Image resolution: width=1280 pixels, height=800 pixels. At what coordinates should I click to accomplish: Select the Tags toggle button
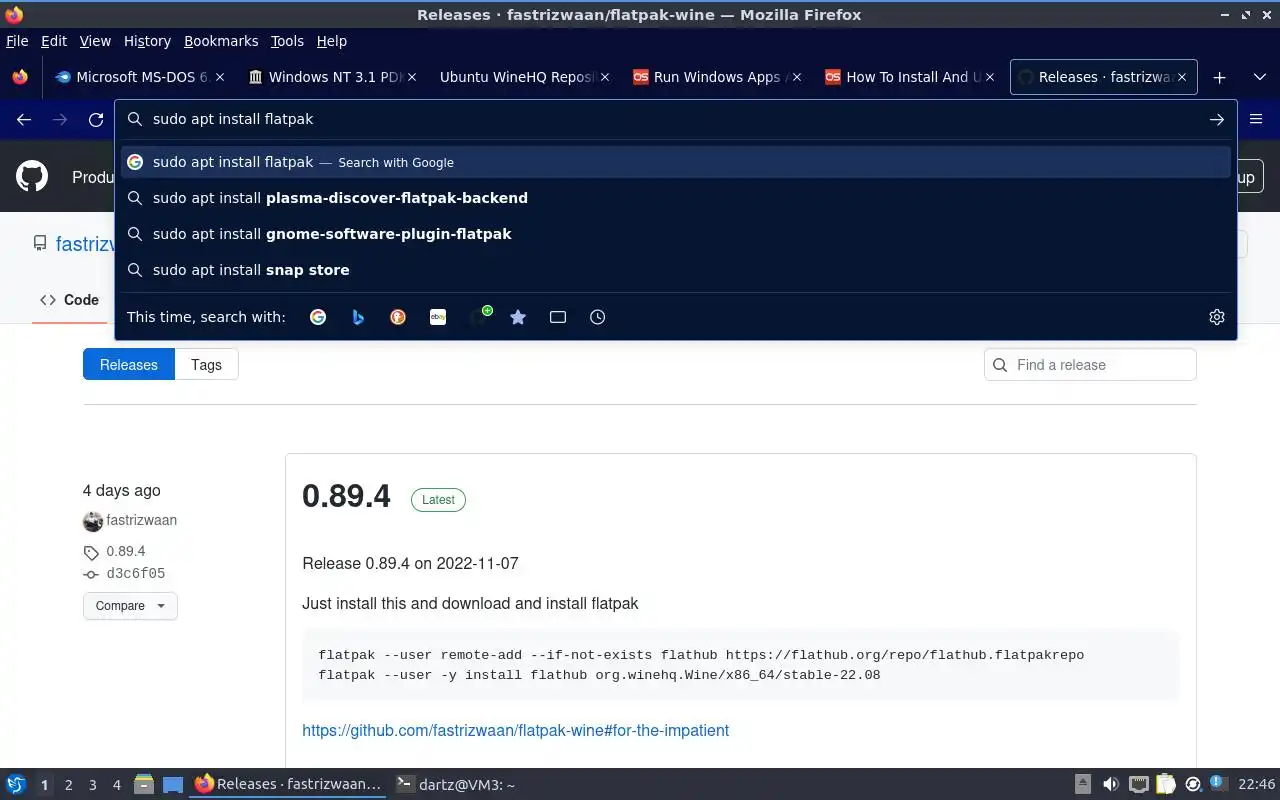(x=206, y=365)
